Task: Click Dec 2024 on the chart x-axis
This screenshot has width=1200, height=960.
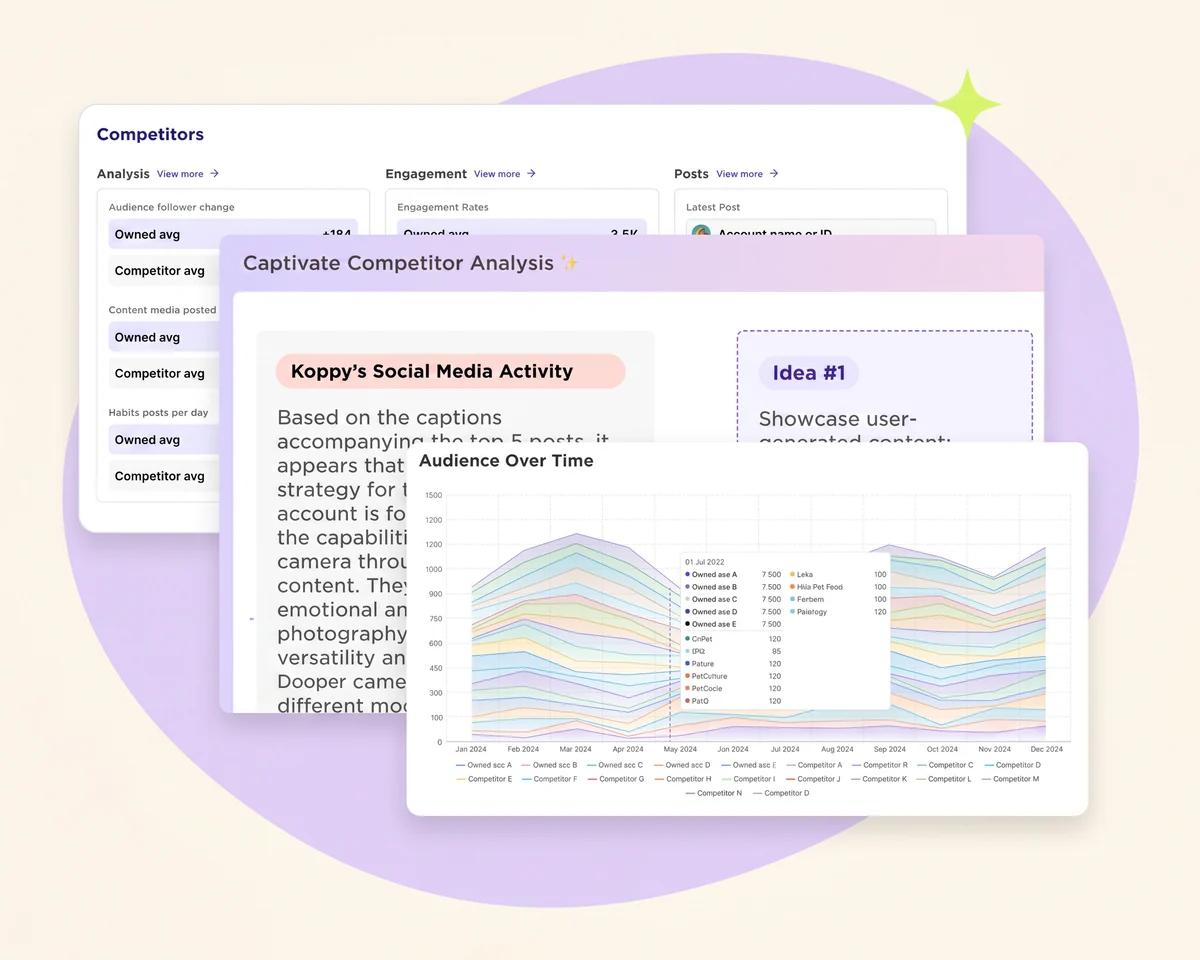Action: coord(1046,749)
